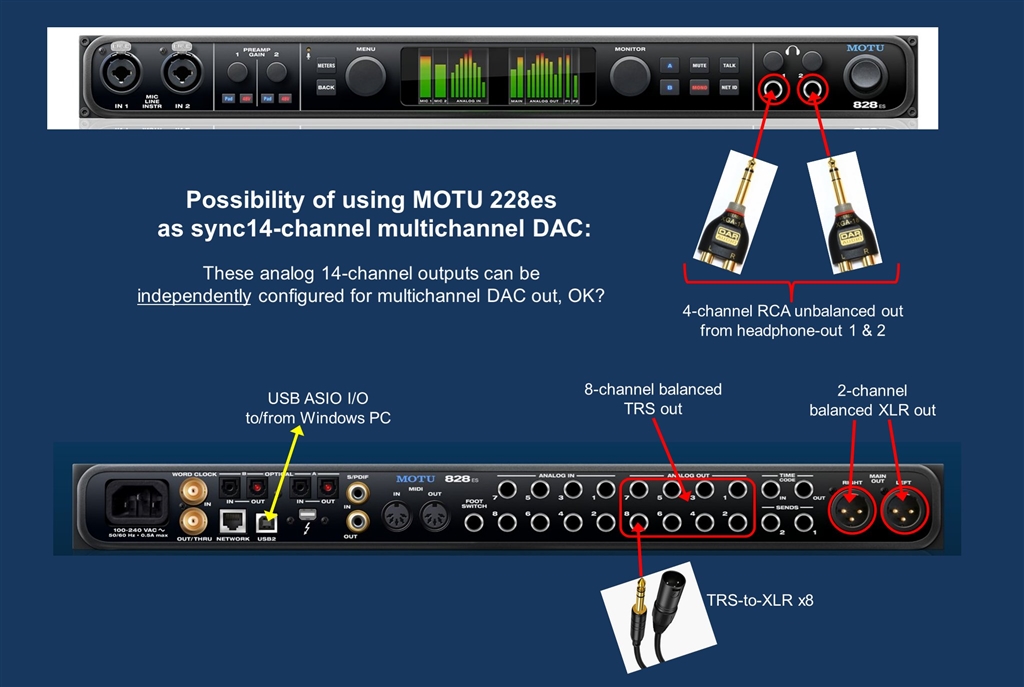Viewport: 1024px width, 687px height.
Task: Click headphone output 1 circled jack
Action: click(773, 88)
